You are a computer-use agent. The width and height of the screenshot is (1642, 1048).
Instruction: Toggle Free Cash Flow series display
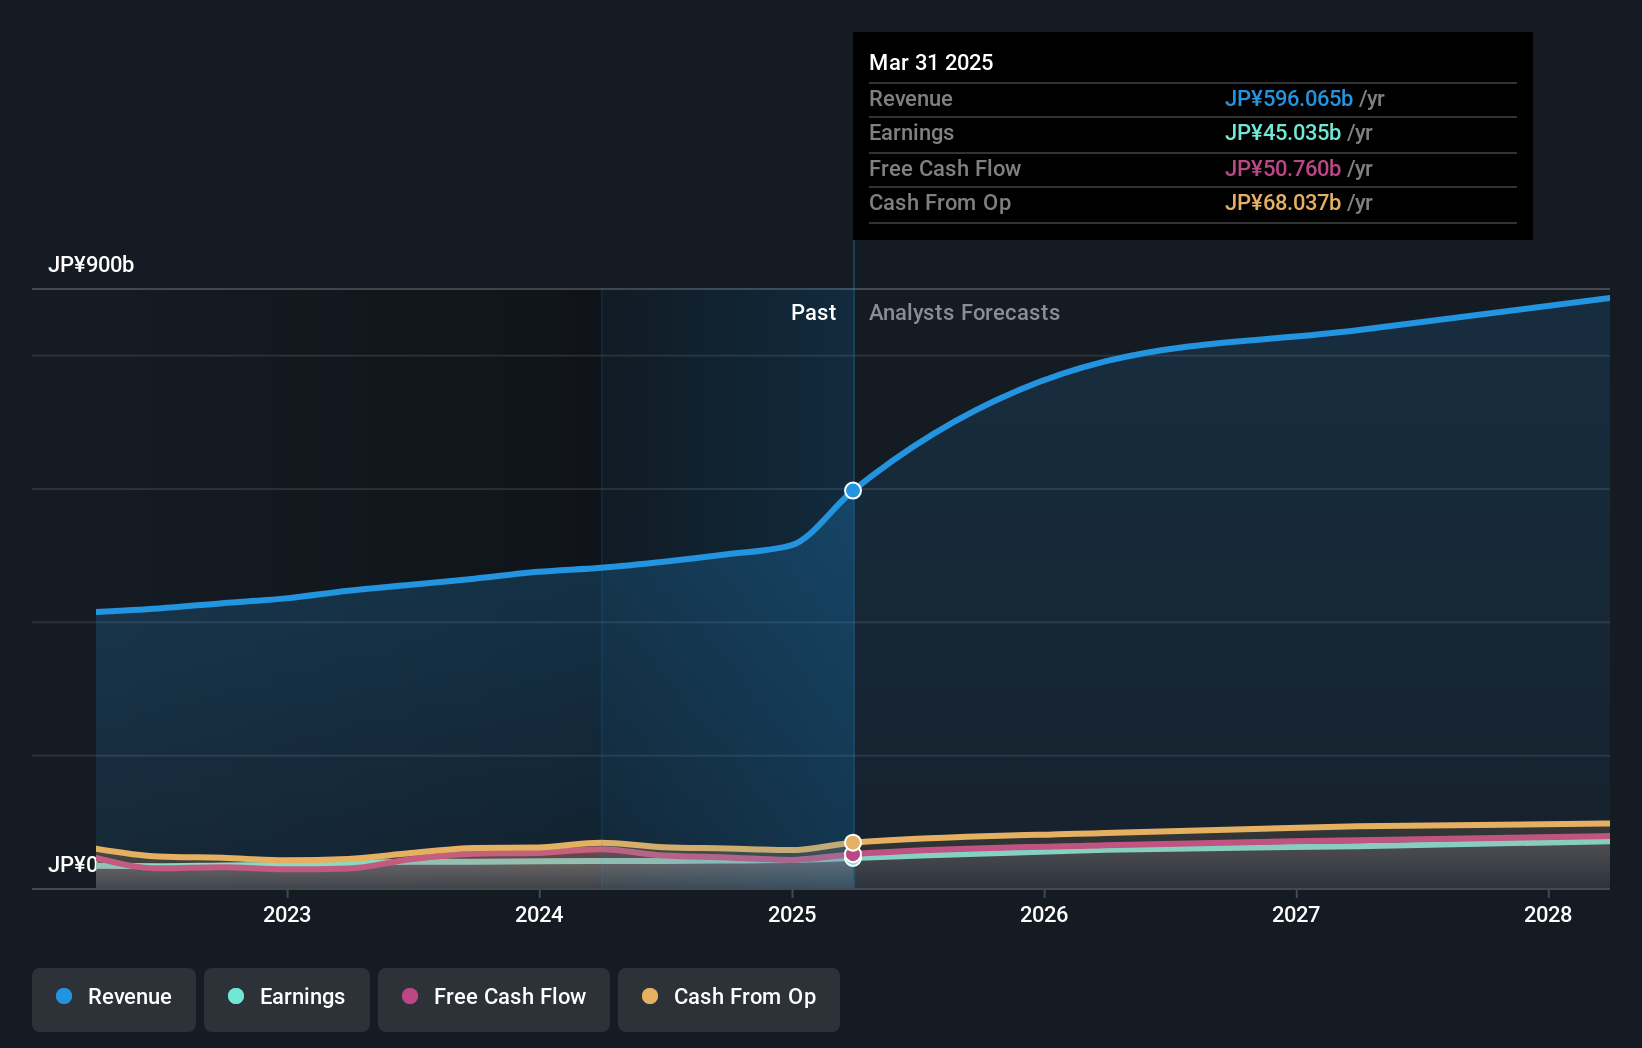pyautogui.click(x=493, y=997)
